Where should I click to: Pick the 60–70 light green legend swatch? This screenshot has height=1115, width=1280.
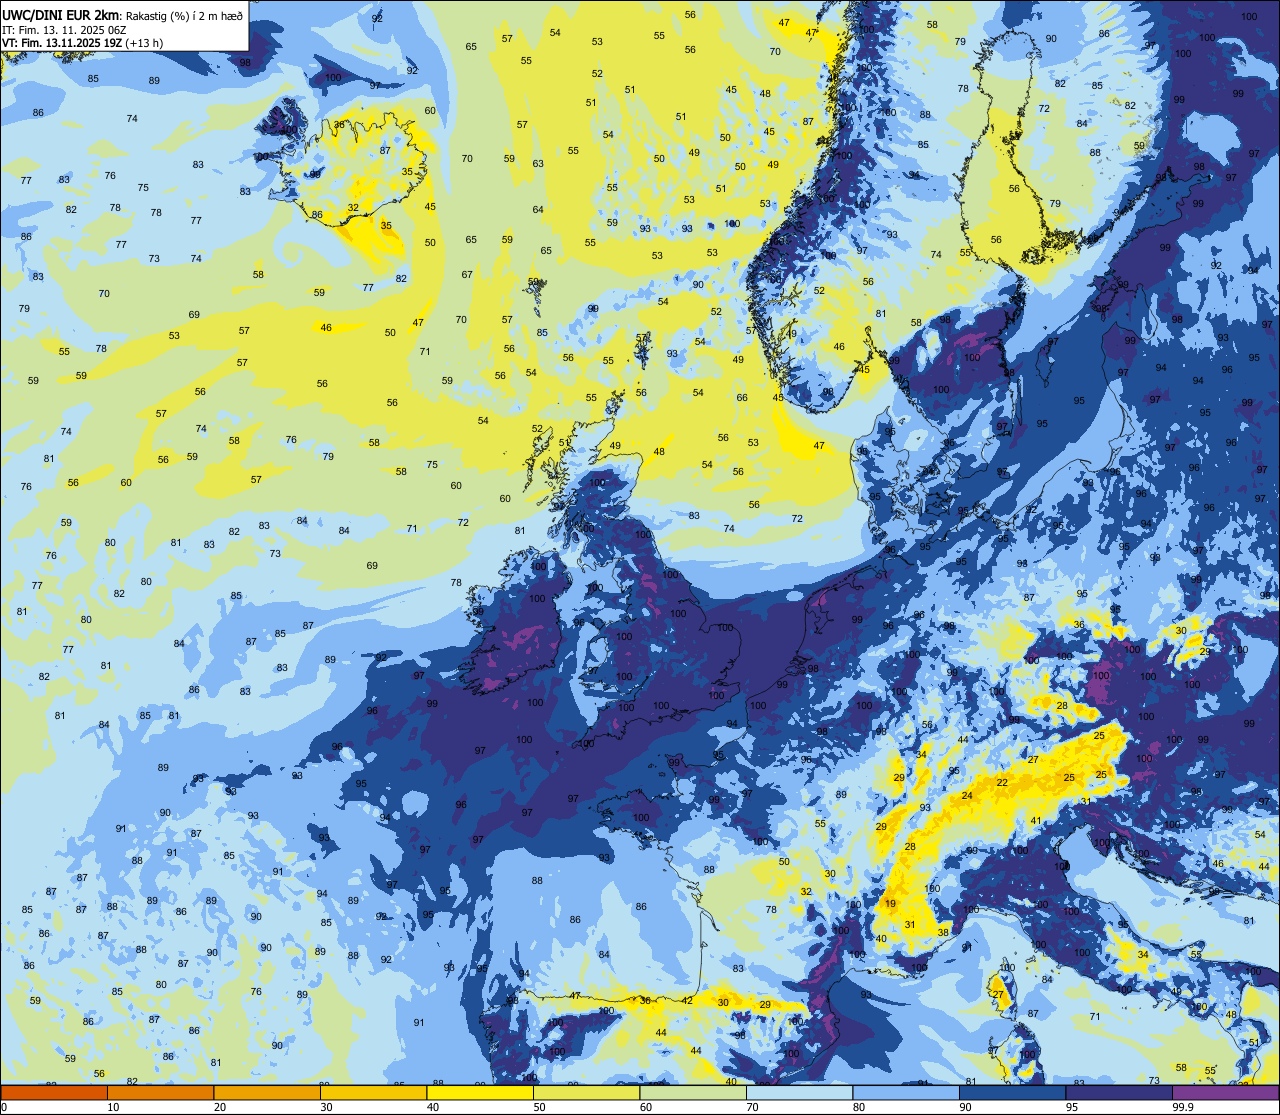point(693,1092)
